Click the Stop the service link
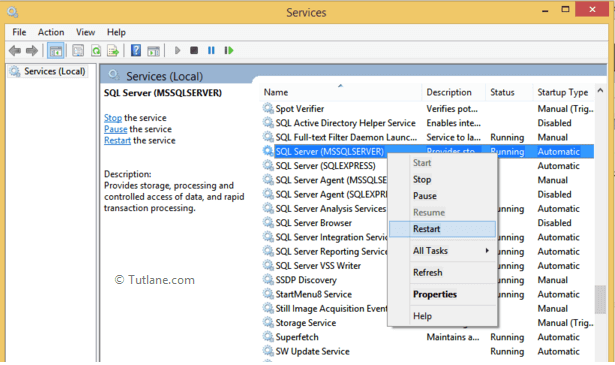The width and height of the screenshot is (615, 365). tap(113, 118)
